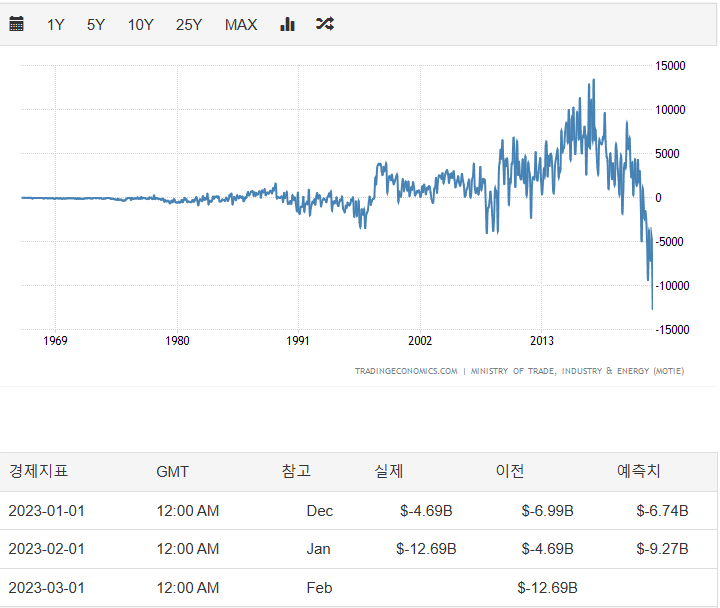This screenshot has width=720, height=608.
Task: Select the 1Y time range
Action: coord(56,25)
